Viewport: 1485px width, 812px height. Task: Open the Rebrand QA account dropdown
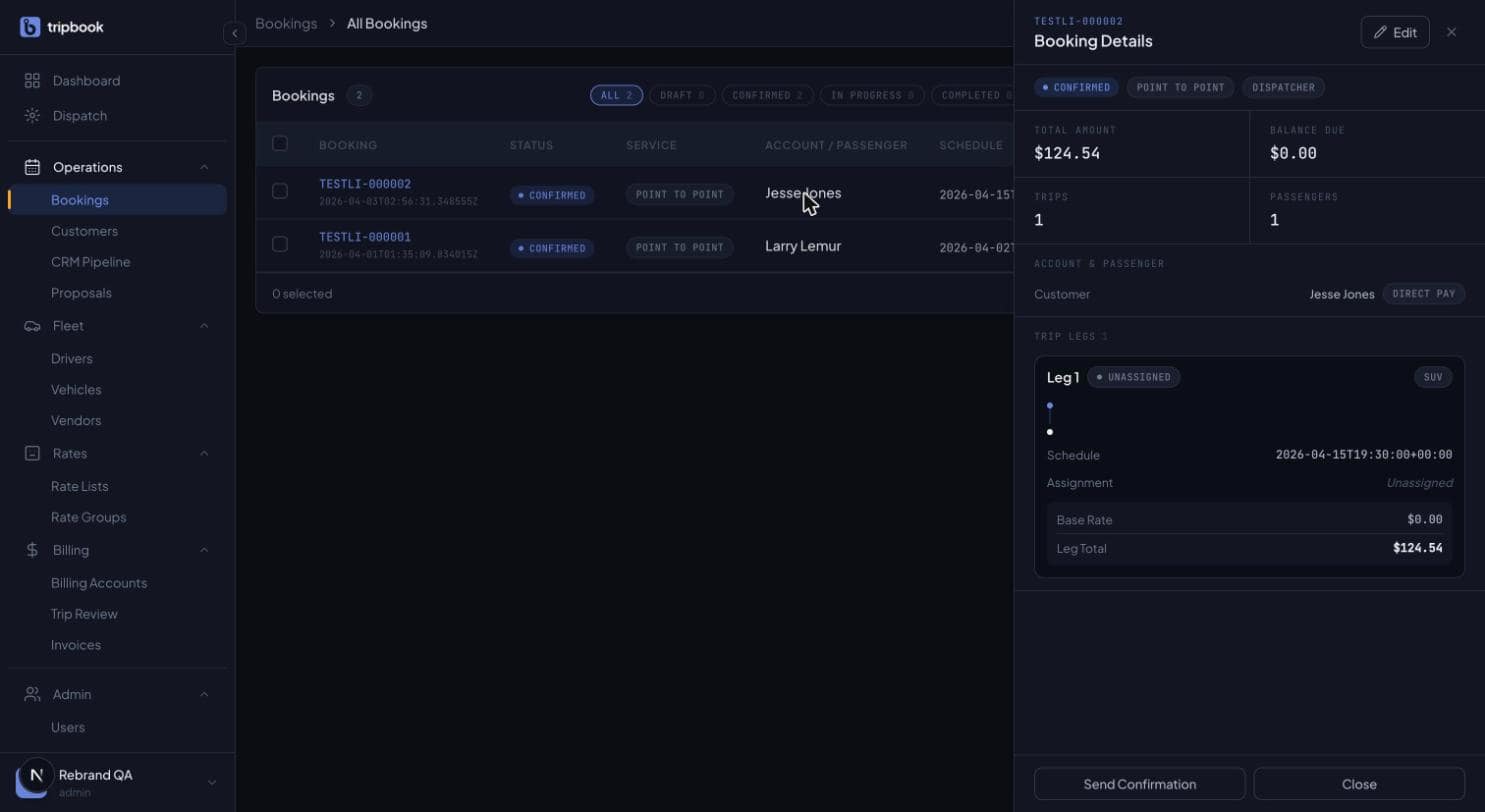click(211, 782)
